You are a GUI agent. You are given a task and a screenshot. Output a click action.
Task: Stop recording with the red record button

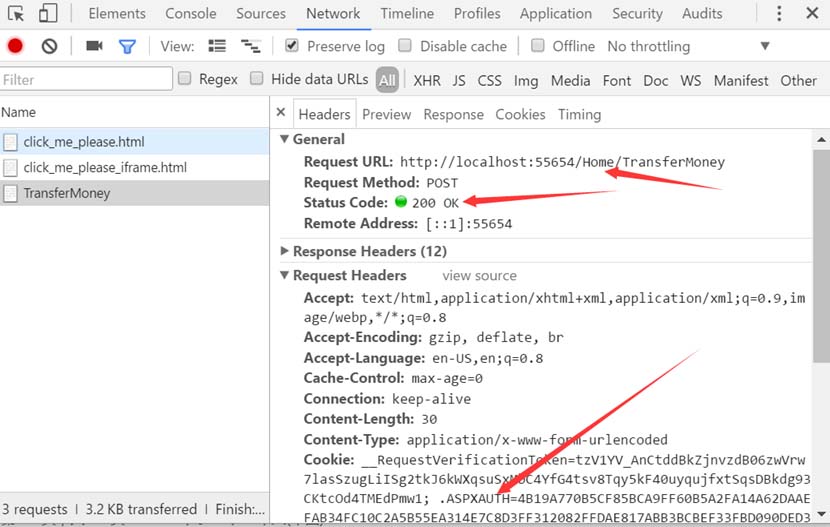(15, 47)
